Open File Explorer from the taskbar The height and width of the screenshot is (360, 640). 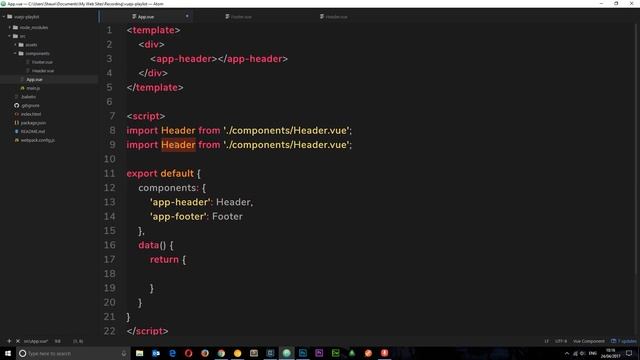[x=140, y=353]
